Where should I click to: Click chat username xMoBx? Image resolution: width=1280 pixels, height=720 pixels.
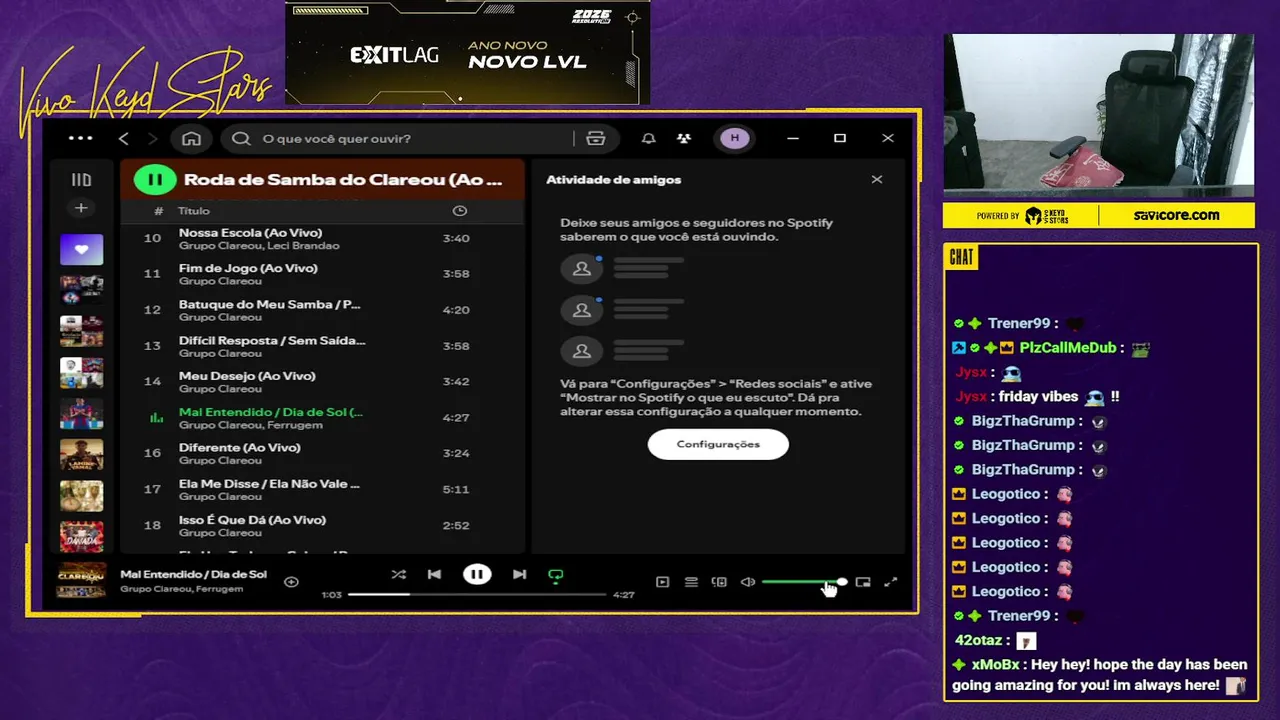click(995, 665)
